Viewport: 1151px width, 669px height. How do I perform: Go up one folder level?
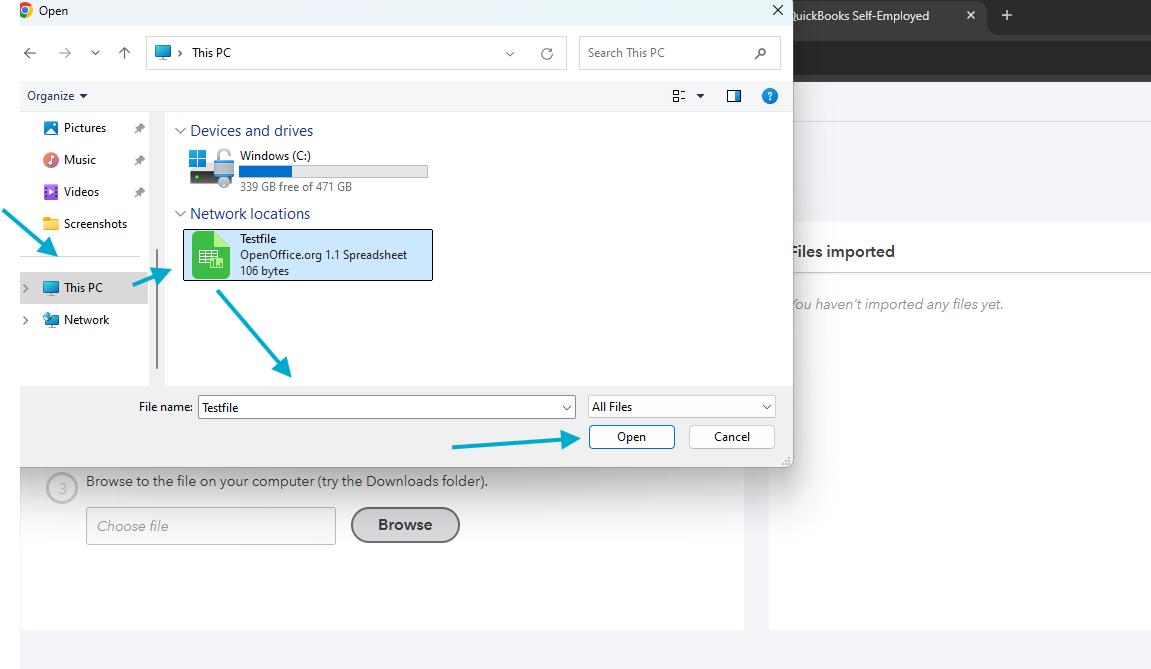click(x=125, y=53)
